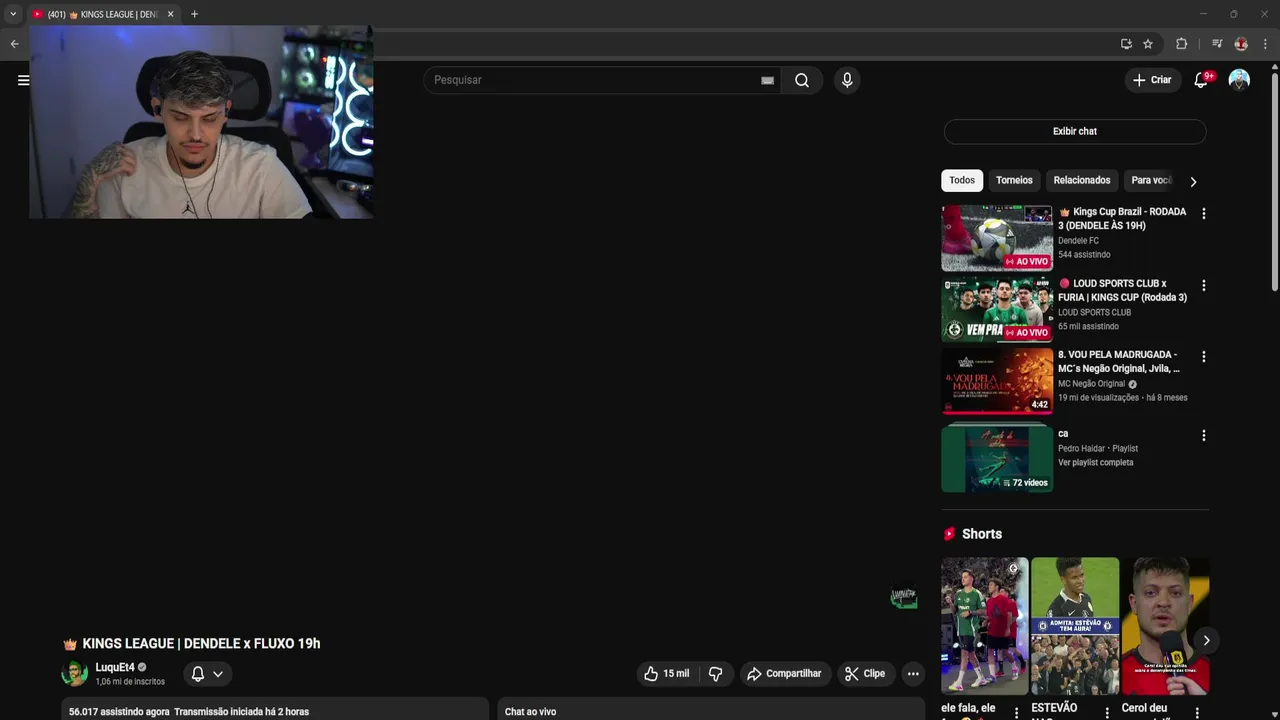Click the '56.017 assistindo agora' text

click(119, 712)
